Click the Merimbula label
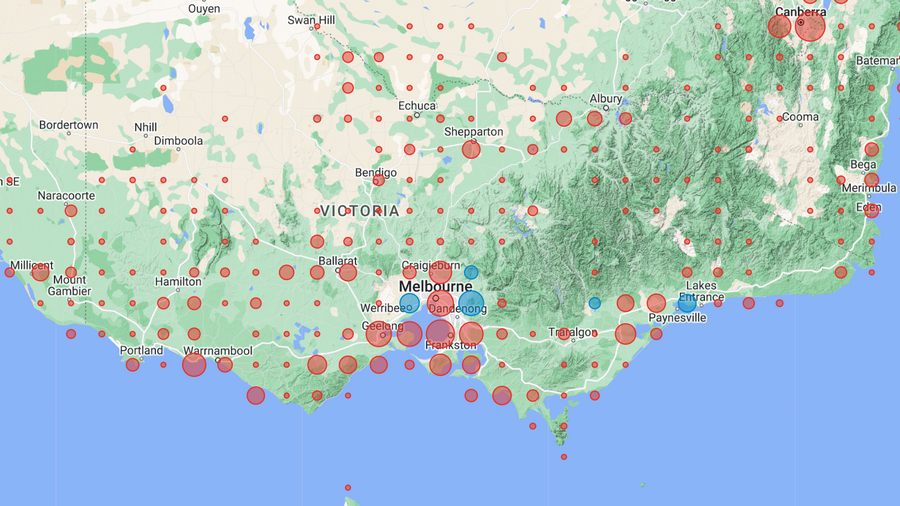The height and width of the screenshot is (506, 900). point(869,188)
